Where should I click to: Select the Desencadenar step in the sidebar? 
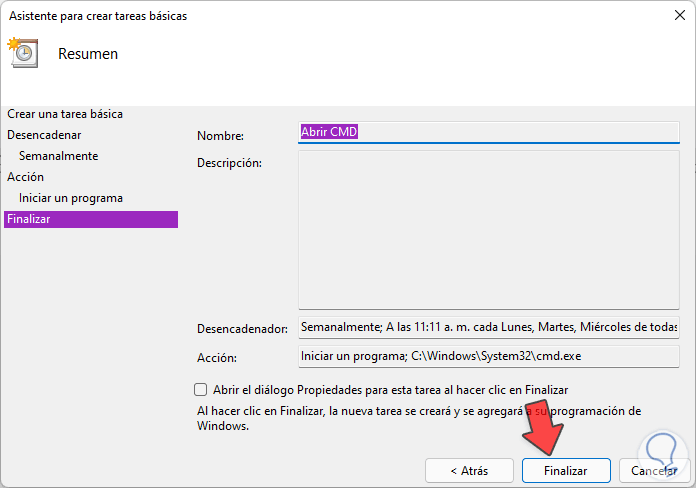point(44,134)
